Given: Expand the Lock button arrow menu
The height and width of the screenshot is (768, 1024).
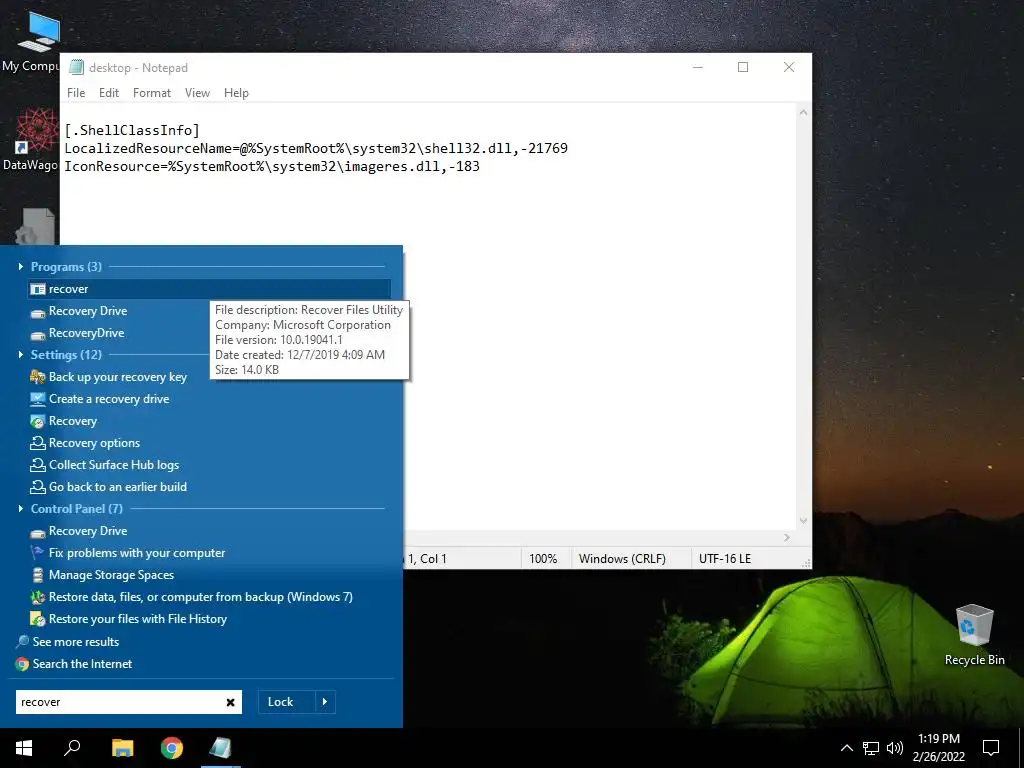Looking at the screenshot, I should (325, 702).
